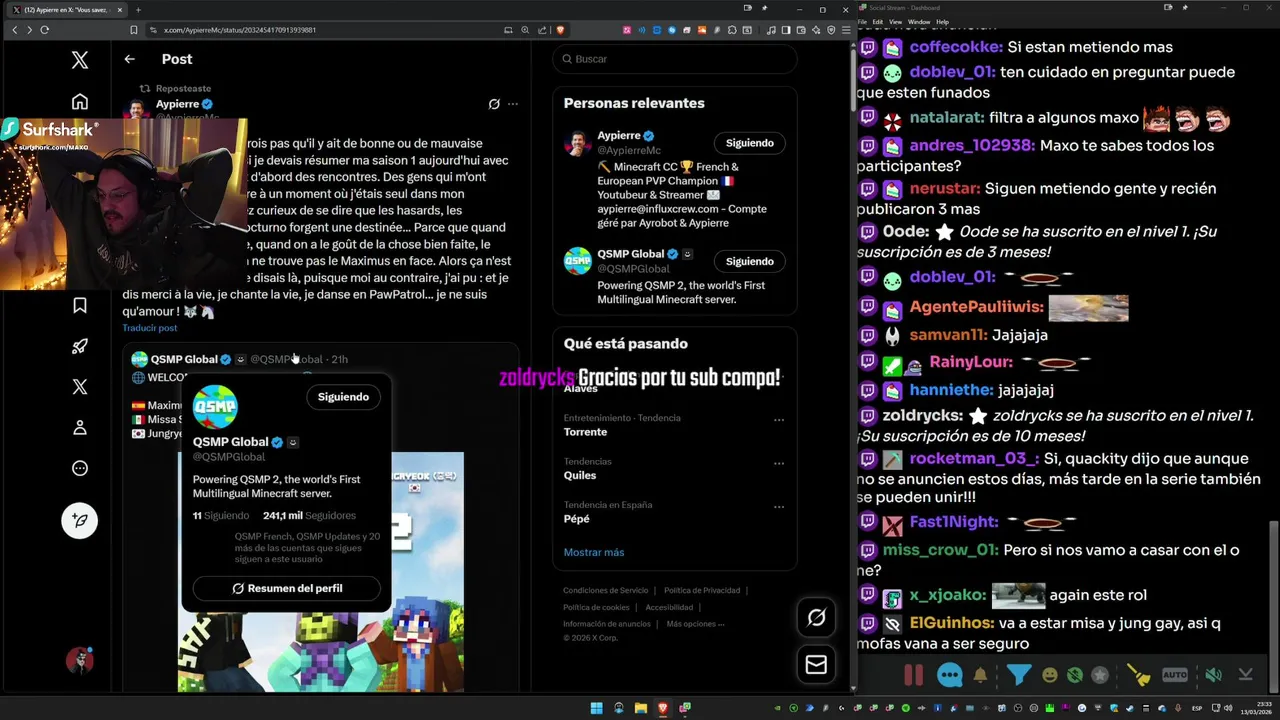
Task: Open the Windows Start button
Action: [x=597, y=708]
